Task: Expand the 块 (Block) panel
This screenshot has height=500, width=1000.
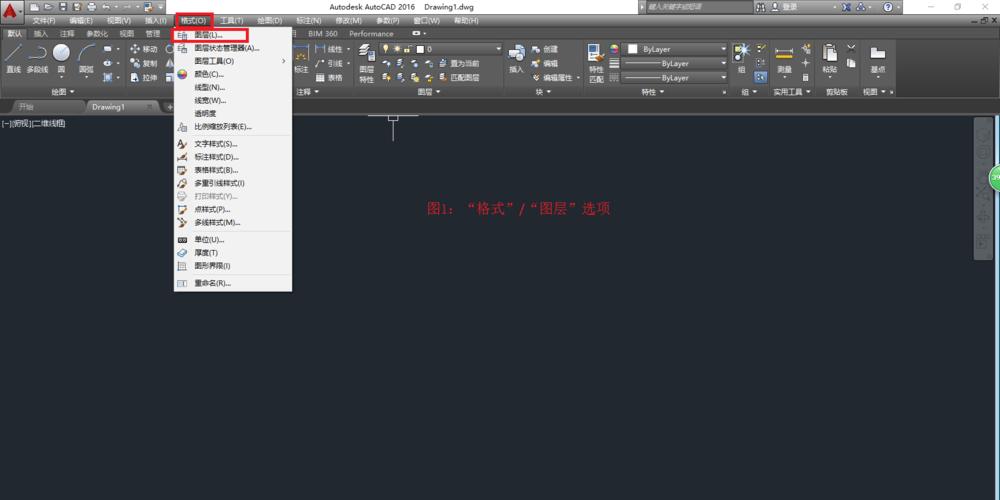Action: (x=543, y=92)
